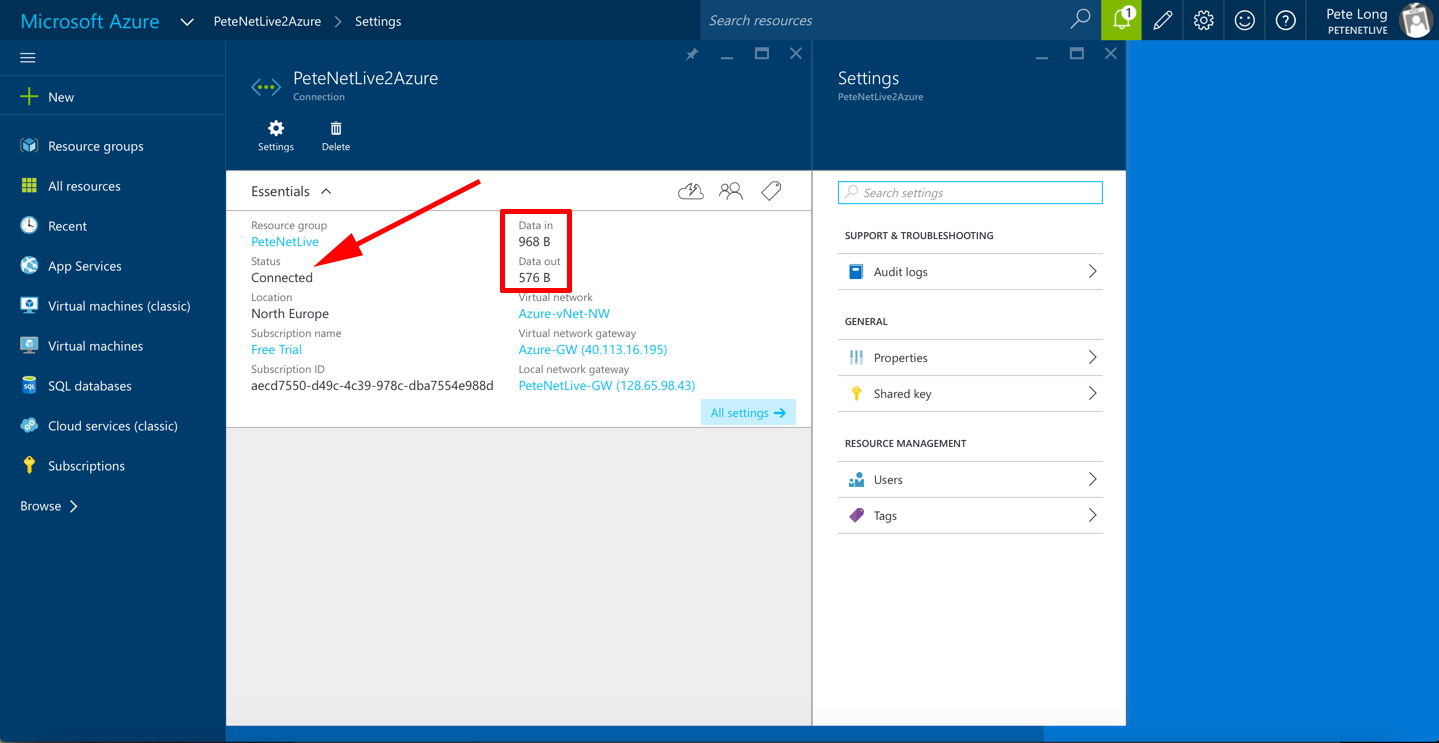Select the SQL databases sidebar icon
This screenshot has height=743, width=1439.
29,386
